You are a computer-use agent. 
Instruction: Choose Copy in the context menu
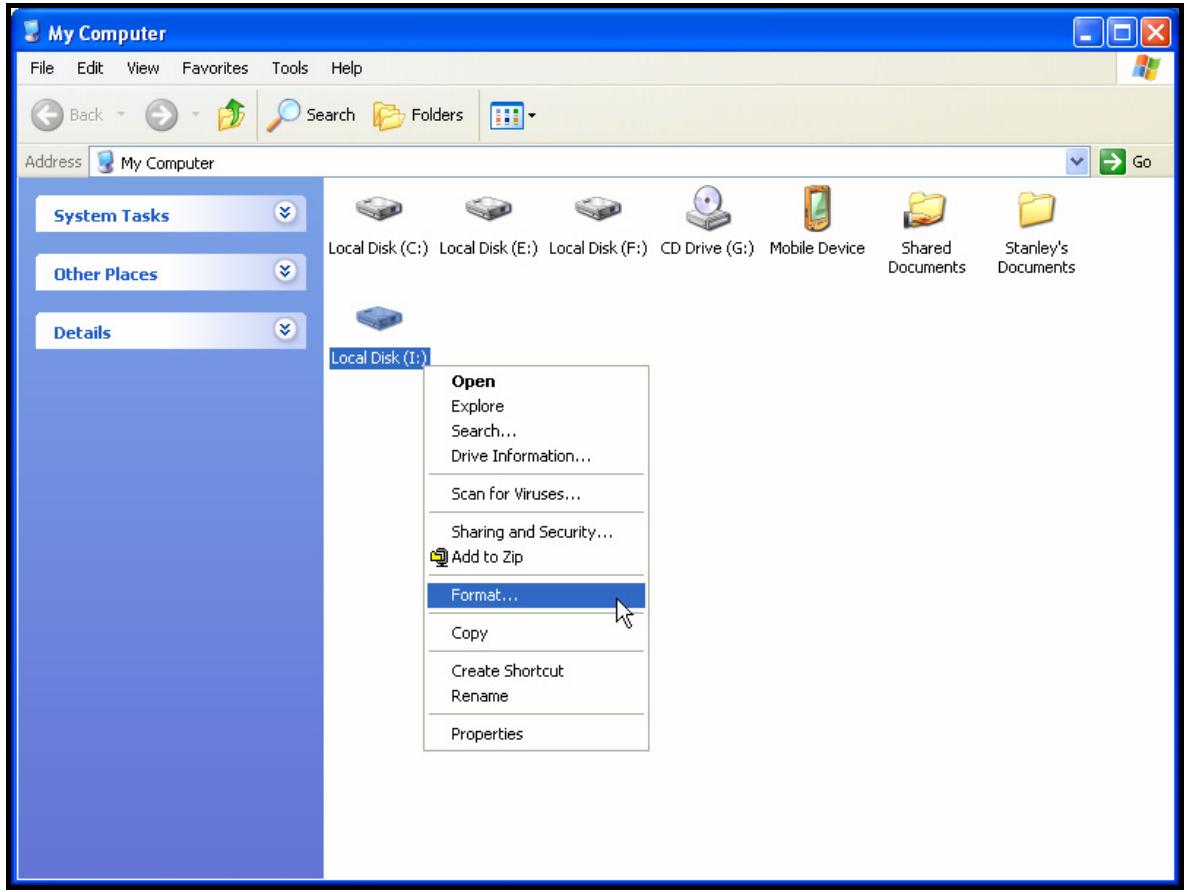point(536,633)
